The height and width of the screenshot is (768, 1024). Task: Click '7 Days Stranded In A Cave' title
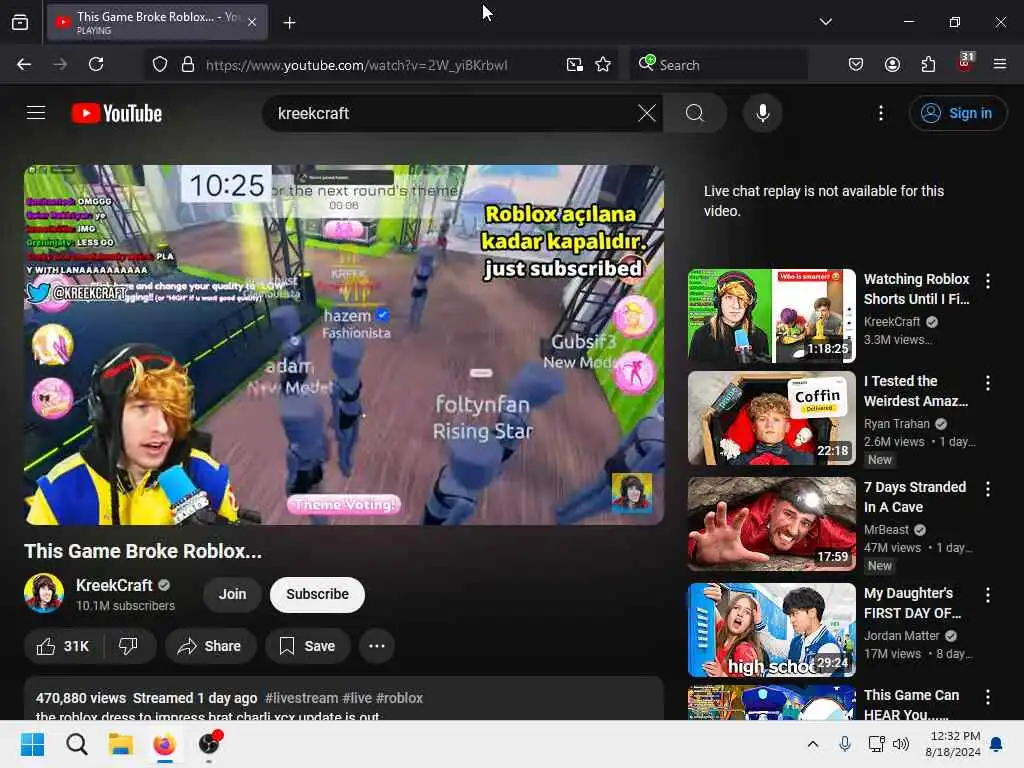915,497
